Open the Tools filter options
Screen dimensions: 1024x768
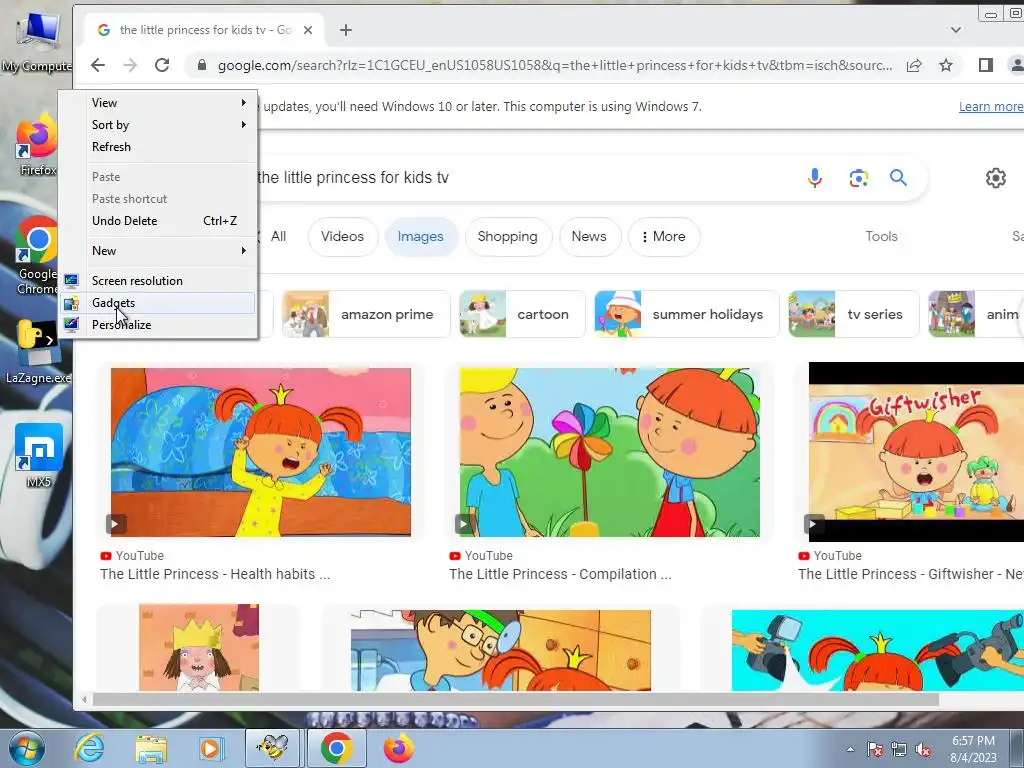881,236
